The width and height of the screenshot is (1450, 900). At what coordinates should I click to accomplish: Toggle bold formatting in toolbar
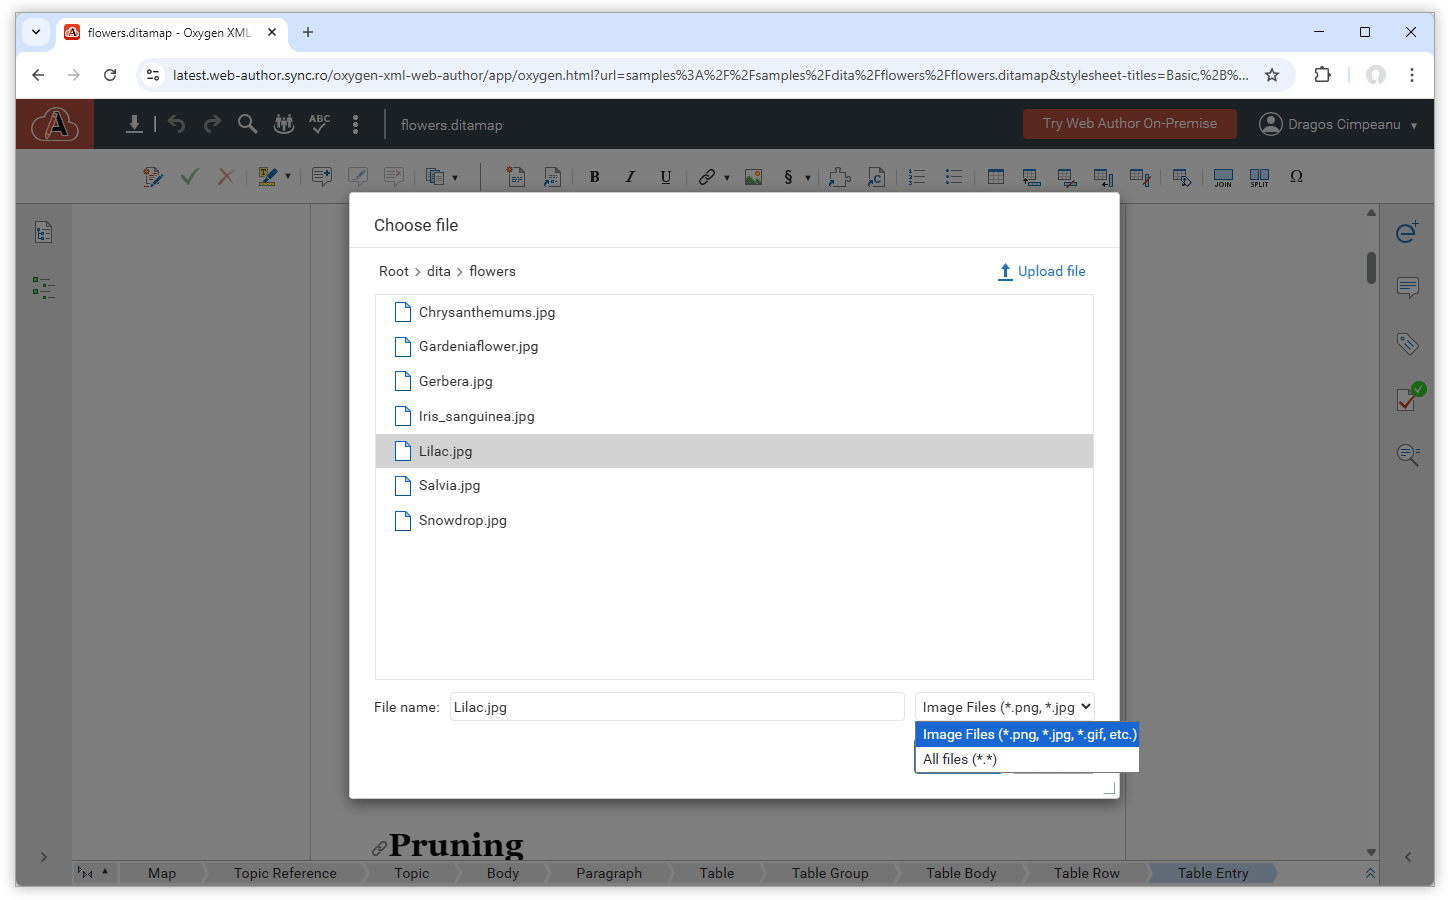(594, 177)
